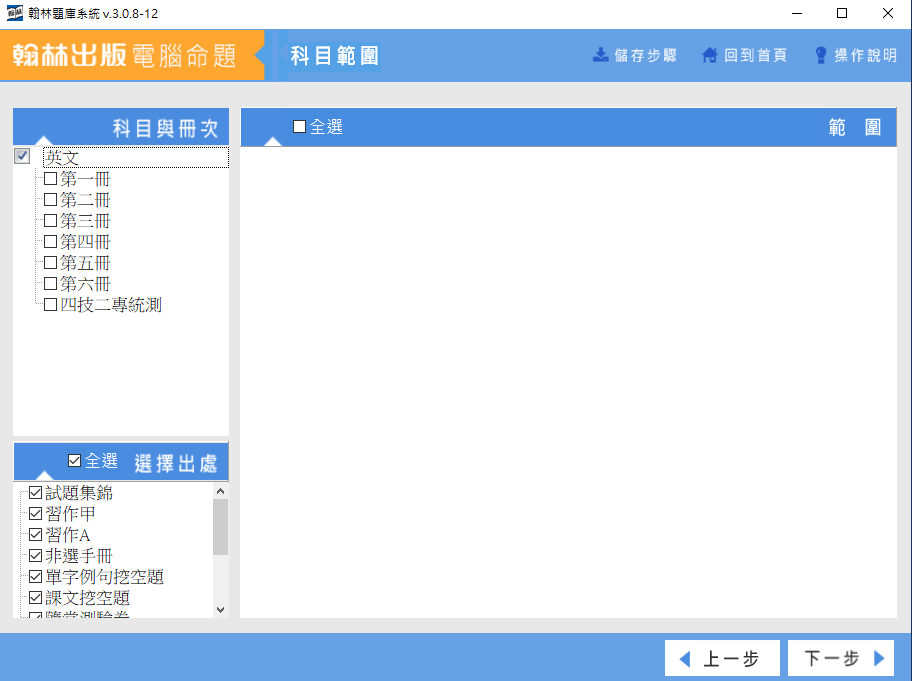
Task: Uncheck 全選 in 選擇出處 panel
Action: click(x=74, y=461)
